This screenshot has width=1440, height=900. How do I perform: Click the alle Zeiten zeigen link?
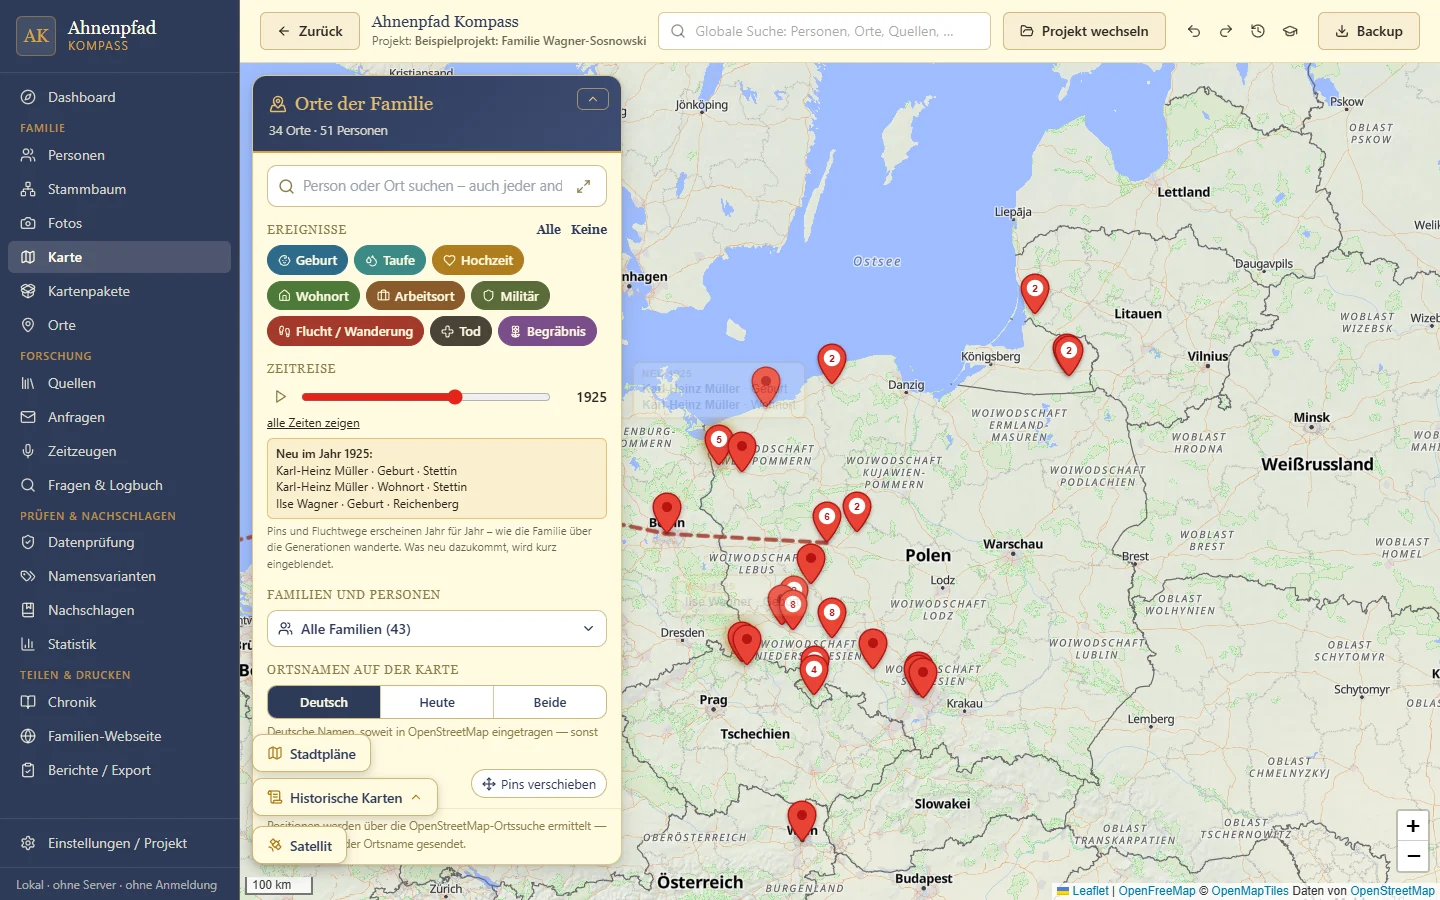pos(313,423)
